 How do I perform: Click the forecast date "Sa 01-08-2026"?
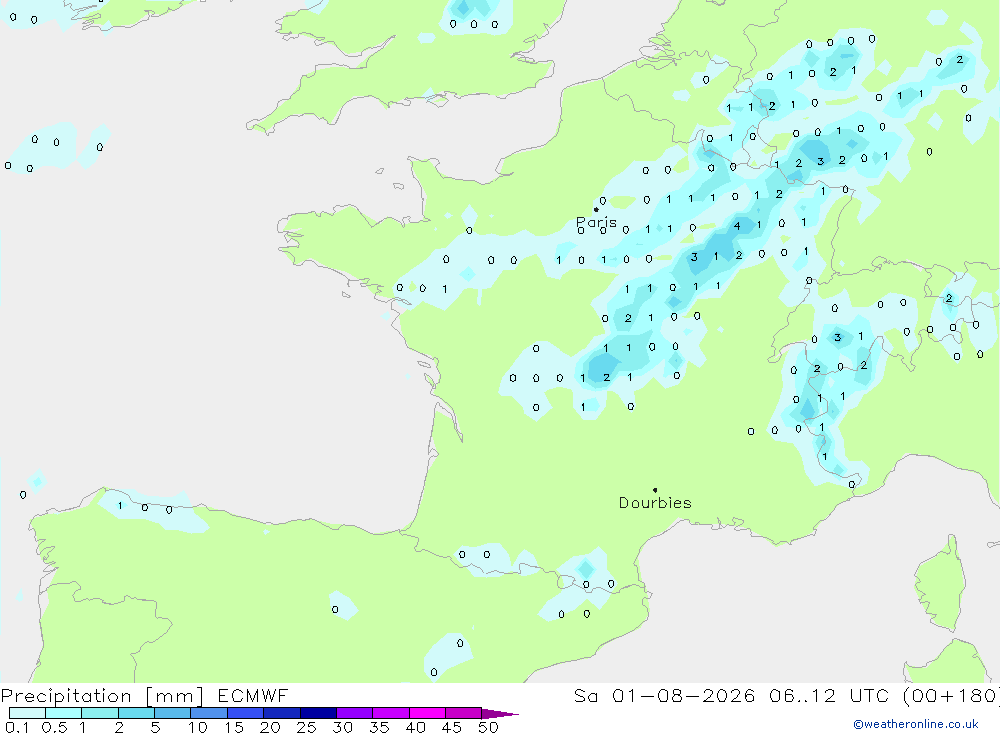[665, 695]
